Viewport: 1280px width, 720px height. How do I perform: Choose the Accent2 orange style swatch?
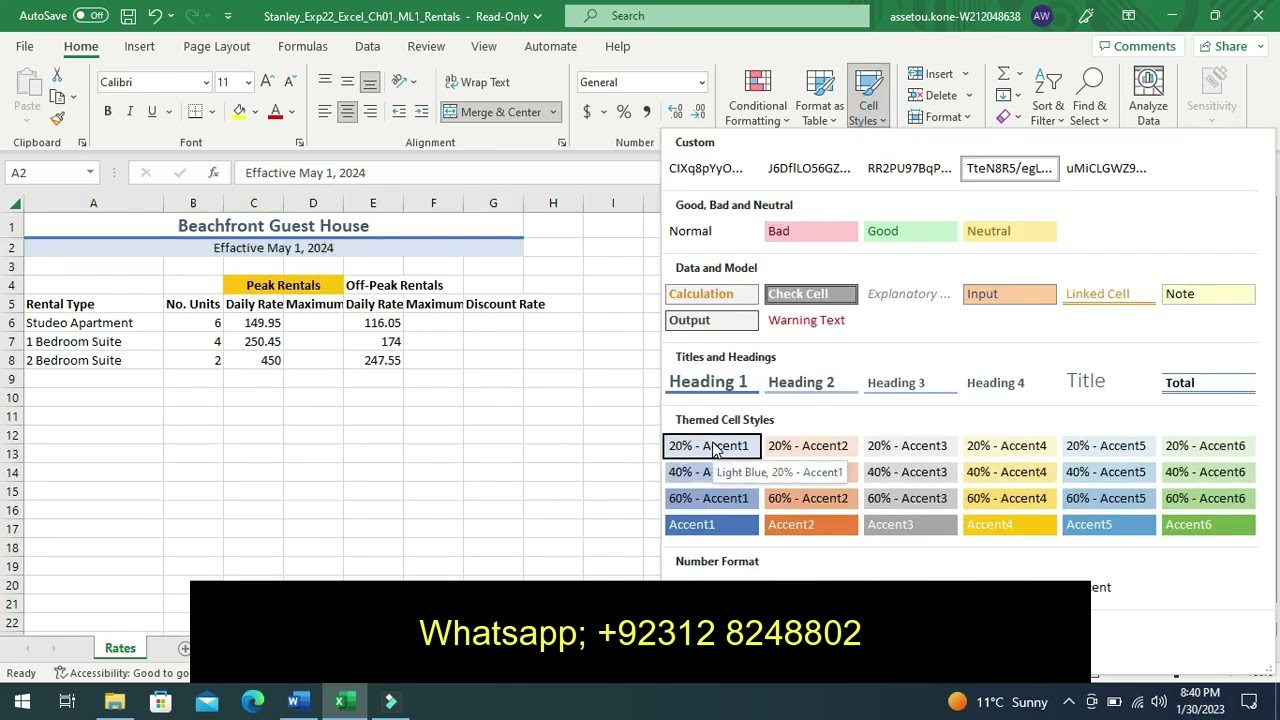pos(811,524)
